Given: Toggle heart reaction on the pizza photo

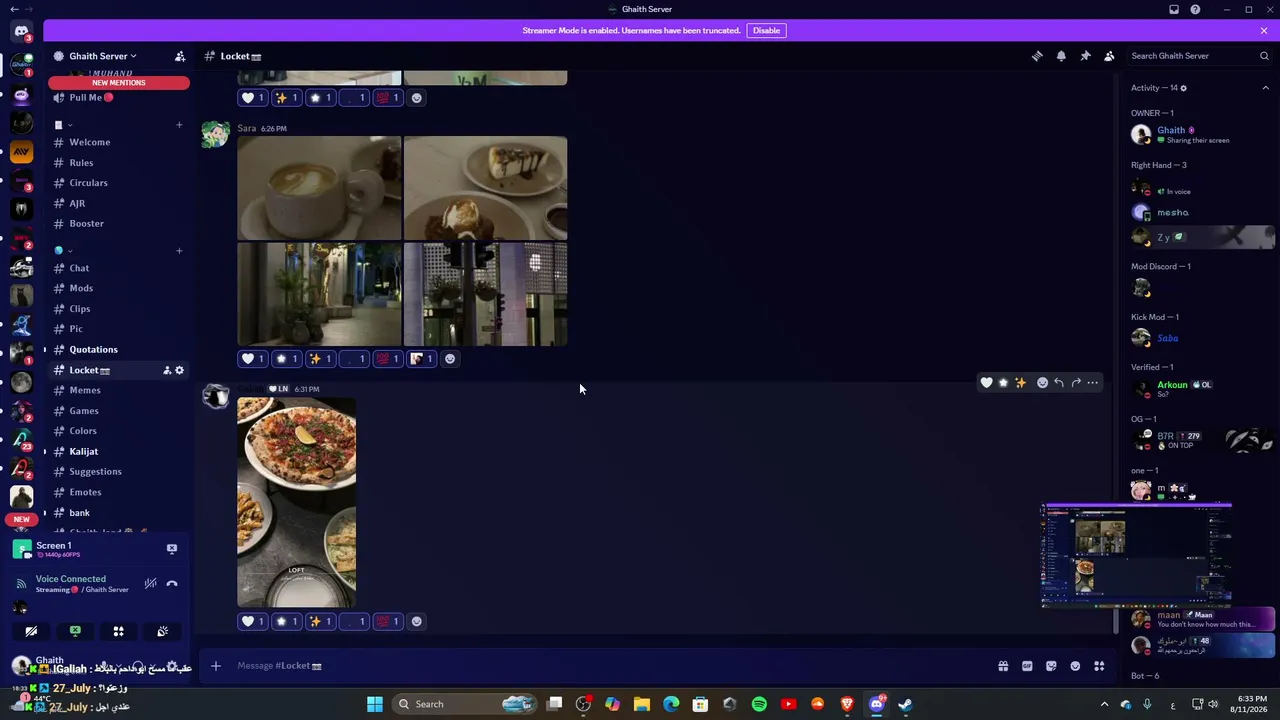Looking at the screenshot, I should [x=253, y=621].
